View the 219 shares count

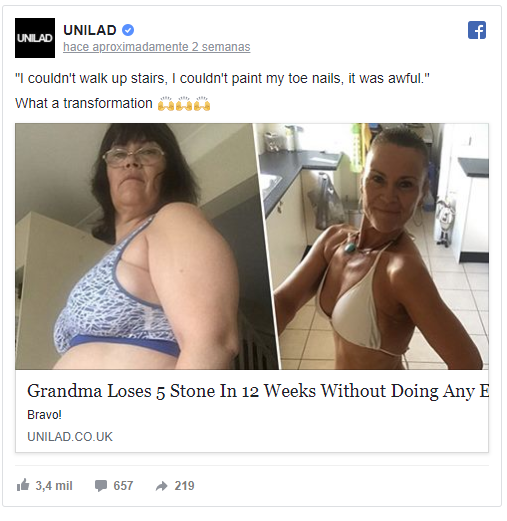[x=184, y=486]
